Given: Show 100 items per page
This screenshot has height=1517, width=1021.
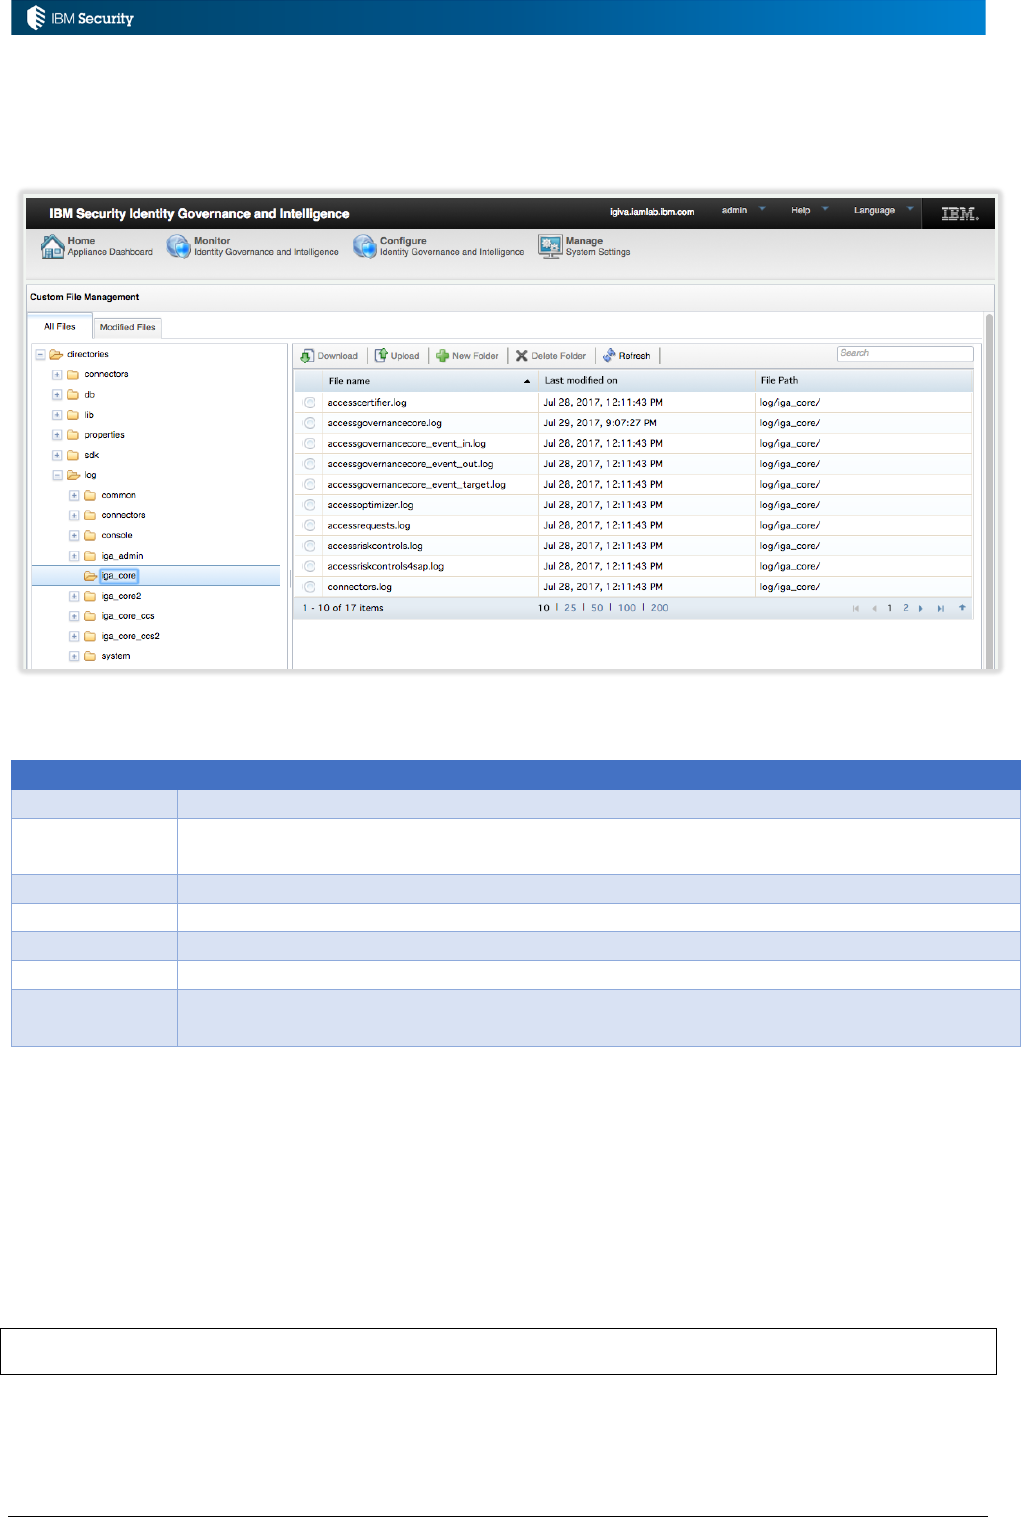Looking at the screenshot, I should pos(627,608).
